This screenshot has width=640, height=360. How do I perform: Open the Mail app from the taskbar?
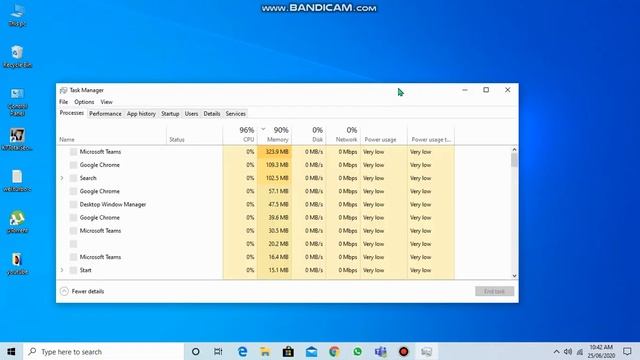[x=311, y=351]
